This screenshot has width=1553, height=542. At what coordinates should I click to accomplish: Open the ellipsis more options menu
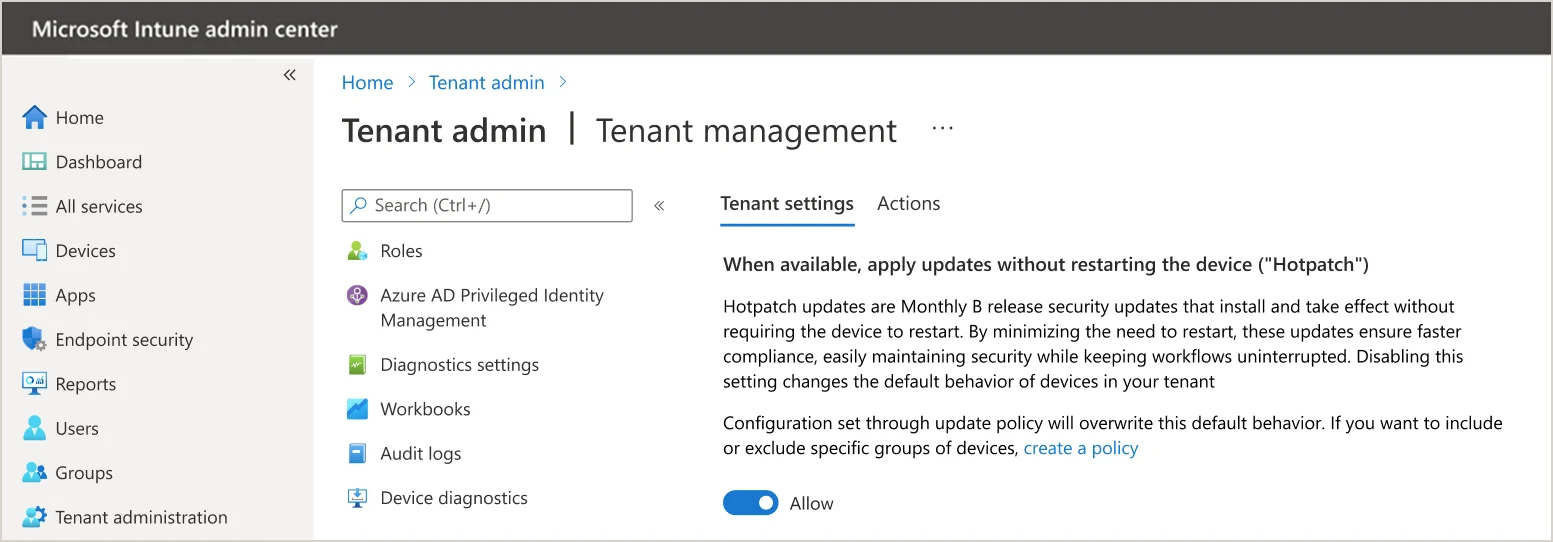point(942,129)
